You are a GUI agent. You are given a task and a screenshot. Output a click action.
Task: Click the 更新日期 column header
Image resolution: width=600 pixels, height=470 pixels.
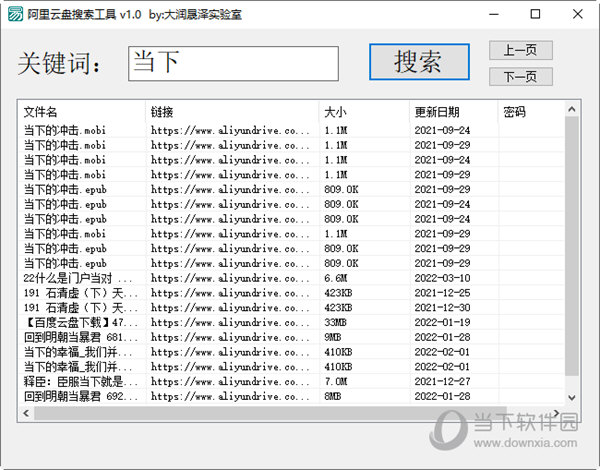[x=454, y=112]
